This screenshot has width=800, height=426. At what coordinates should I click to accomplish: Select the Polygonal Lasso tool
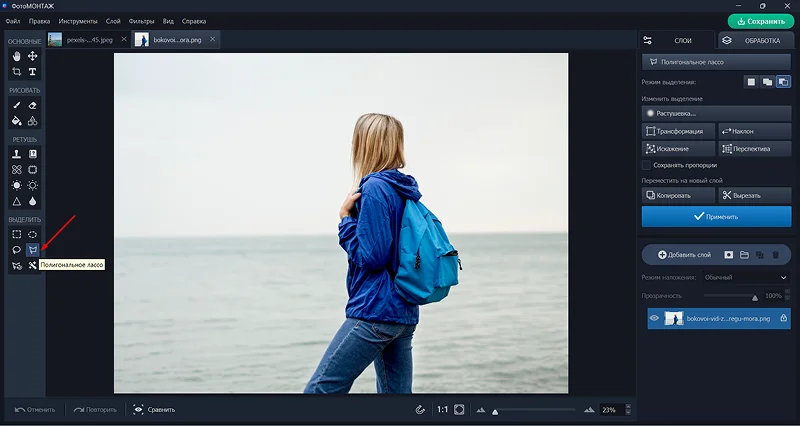33,250
